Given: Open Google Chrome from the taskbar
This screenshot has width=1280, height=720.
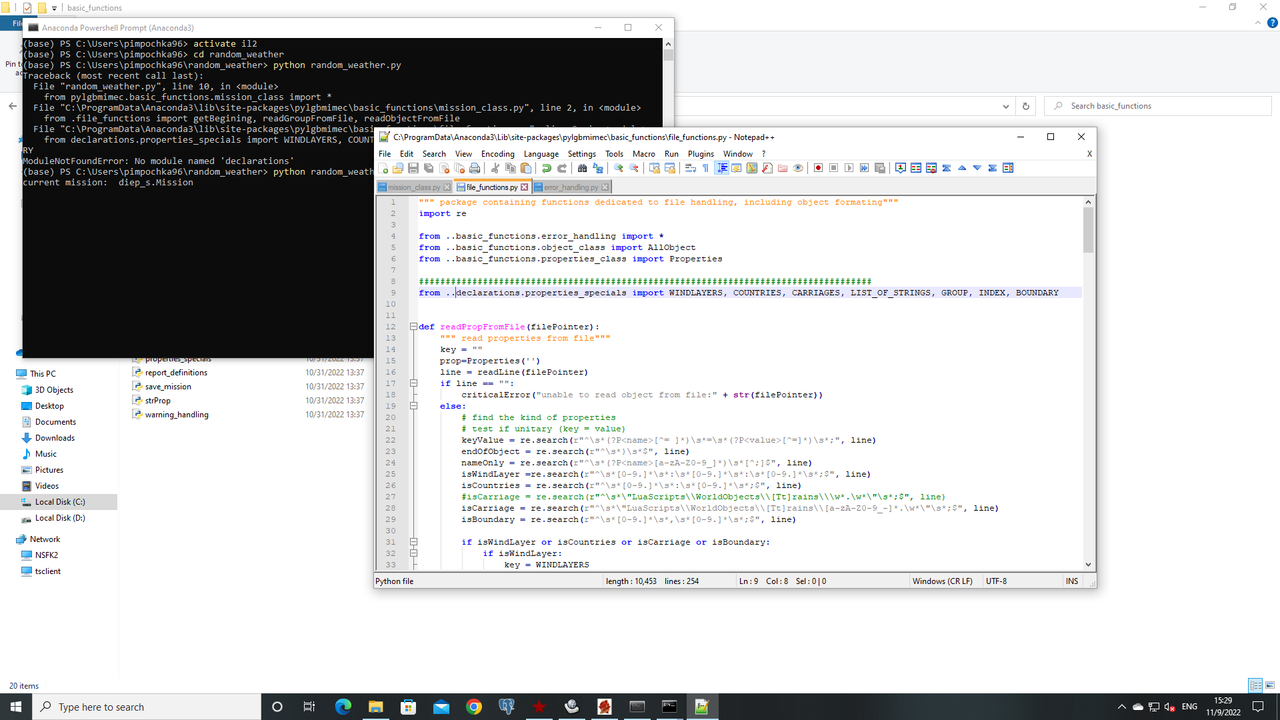Looking at the screenshot, I should (474, 707).
